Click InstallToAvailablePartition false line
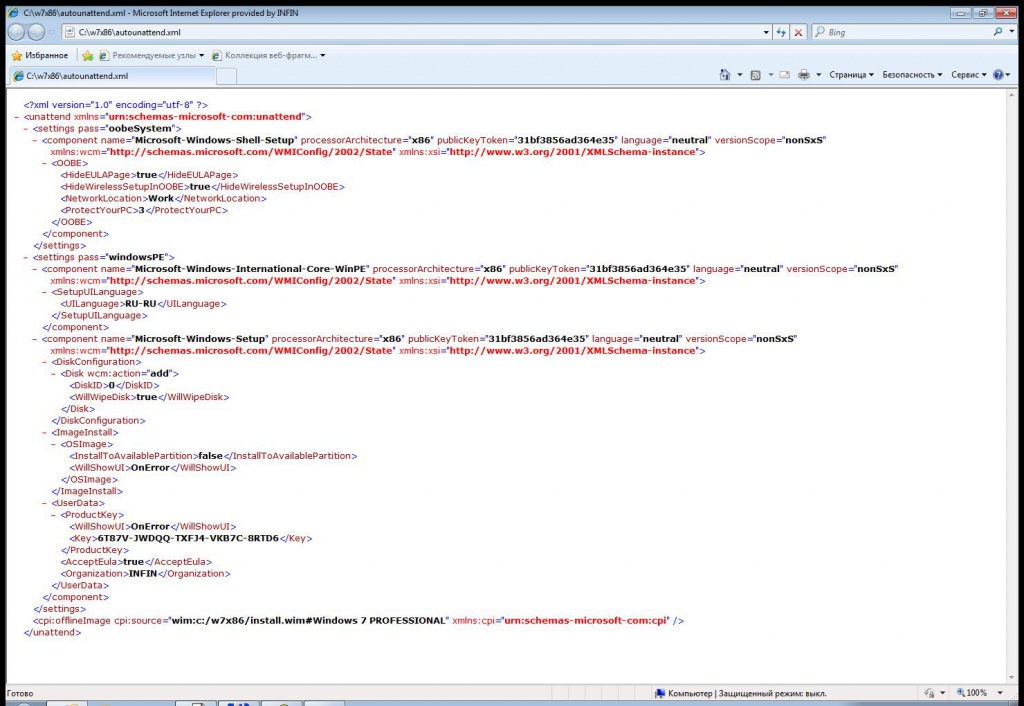 [214, 456]
